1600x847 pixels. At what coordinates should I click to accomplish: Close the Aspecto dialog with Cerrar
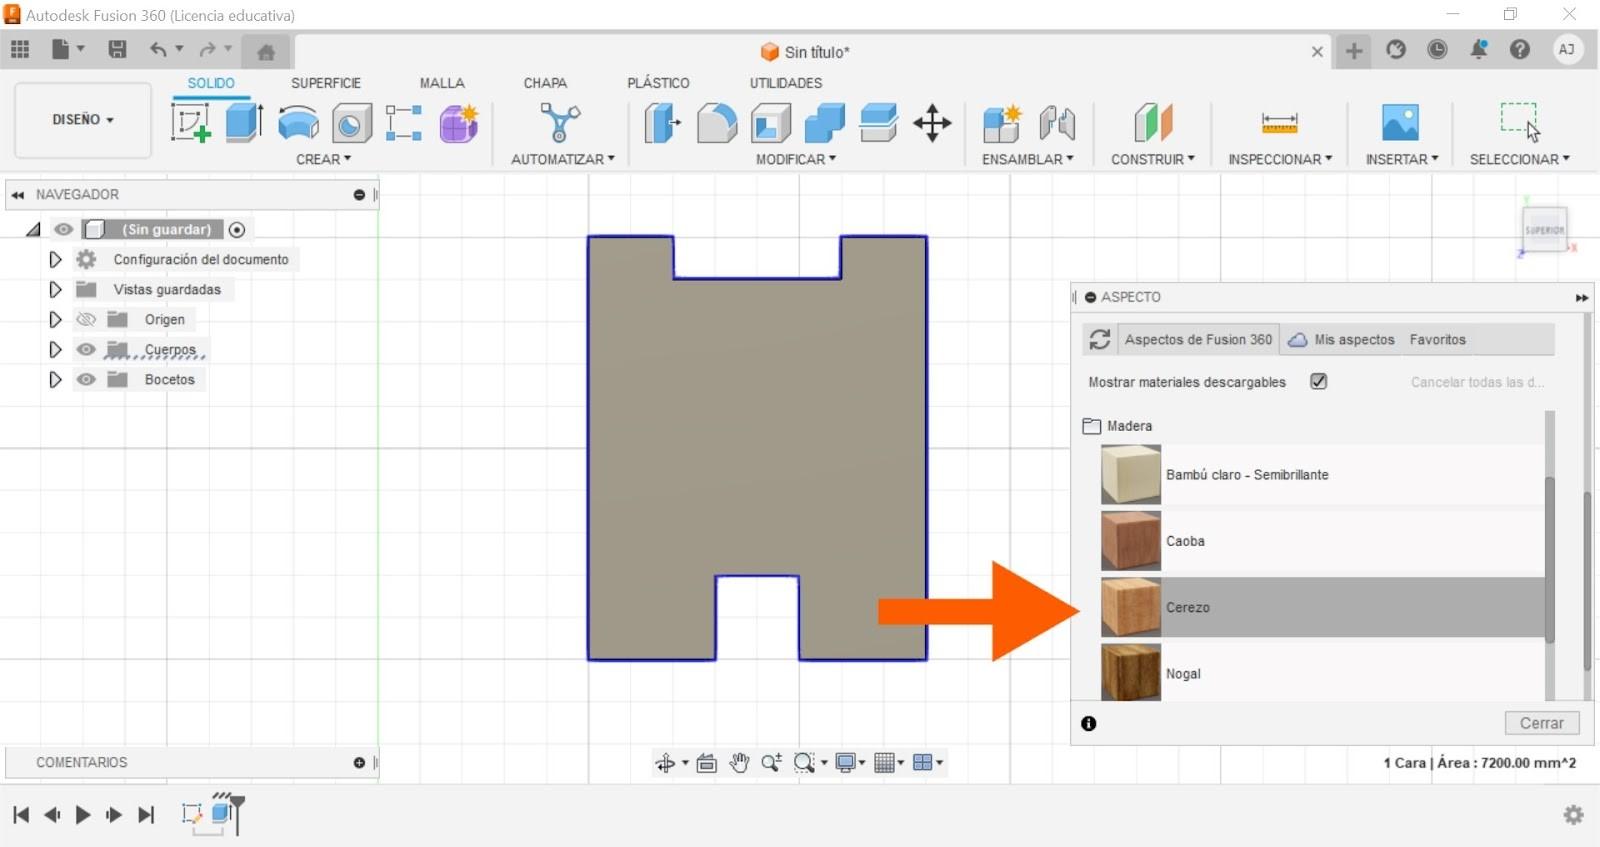(x=1541, y=723)
